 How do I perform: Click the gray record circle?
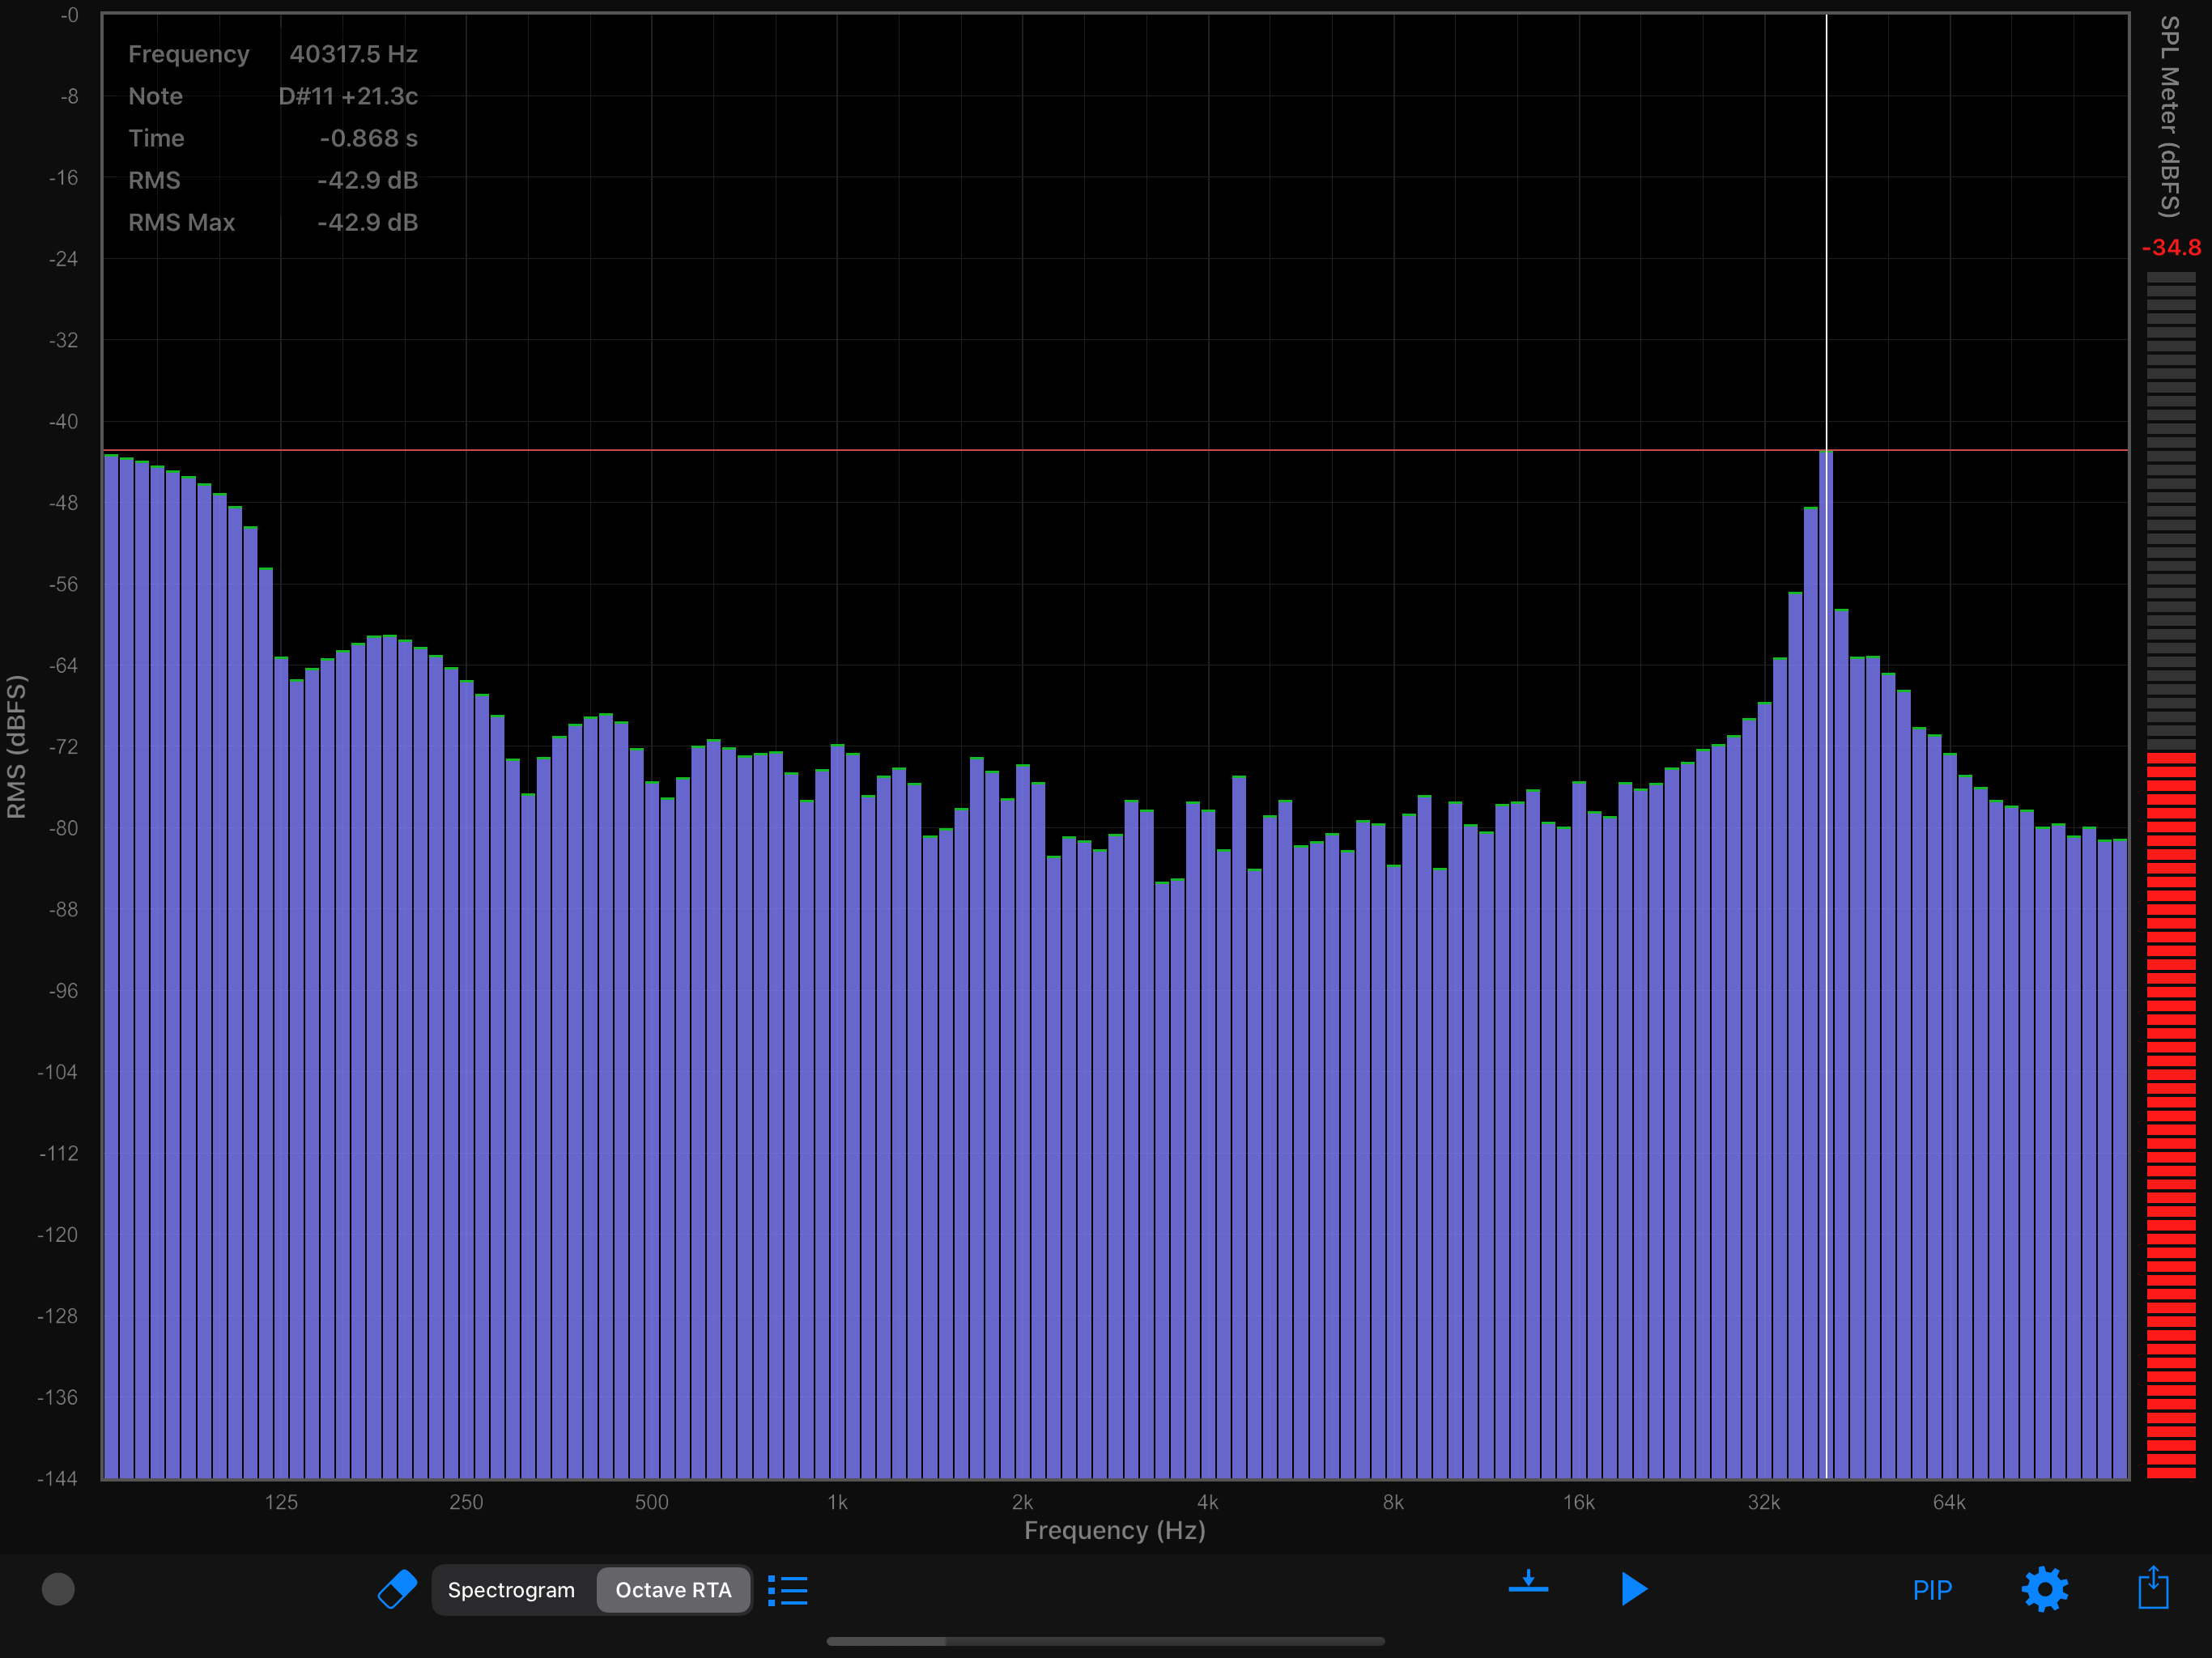[58, 1589]
